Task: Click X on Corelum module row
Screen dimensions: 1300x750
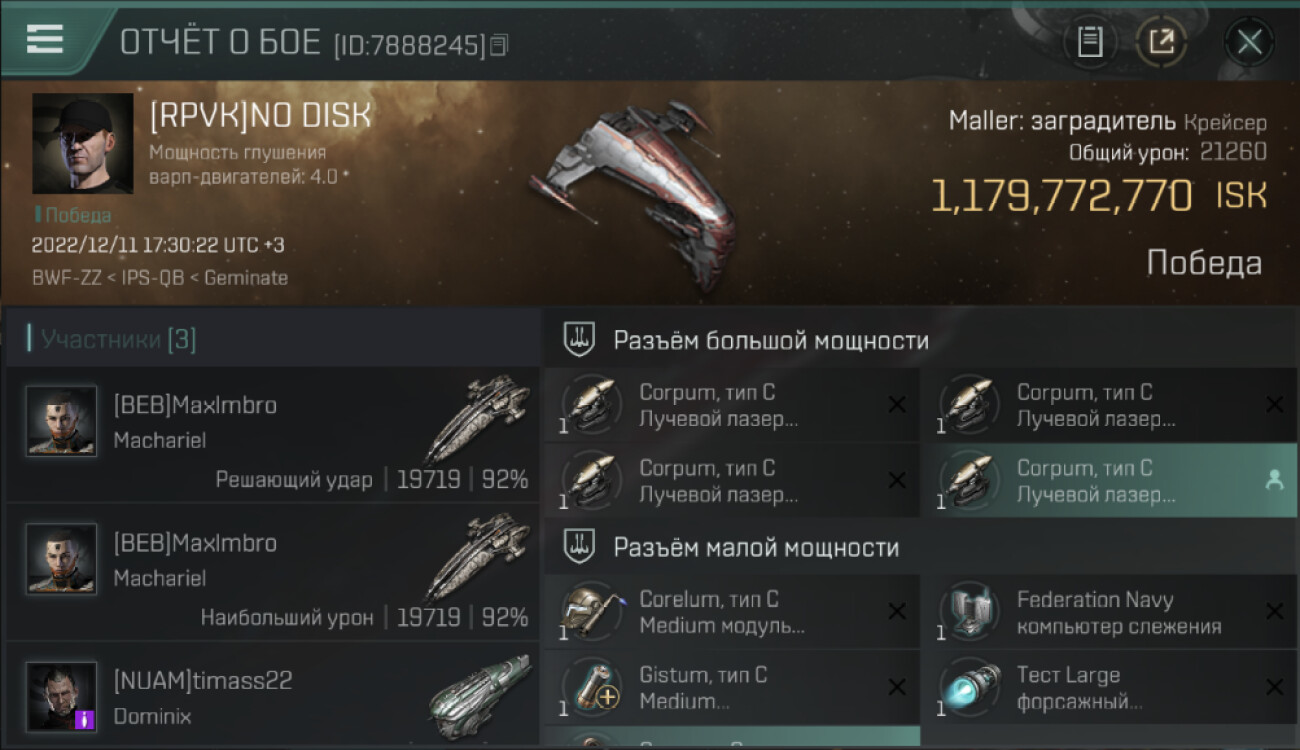Action: click(x=897, y=612)
